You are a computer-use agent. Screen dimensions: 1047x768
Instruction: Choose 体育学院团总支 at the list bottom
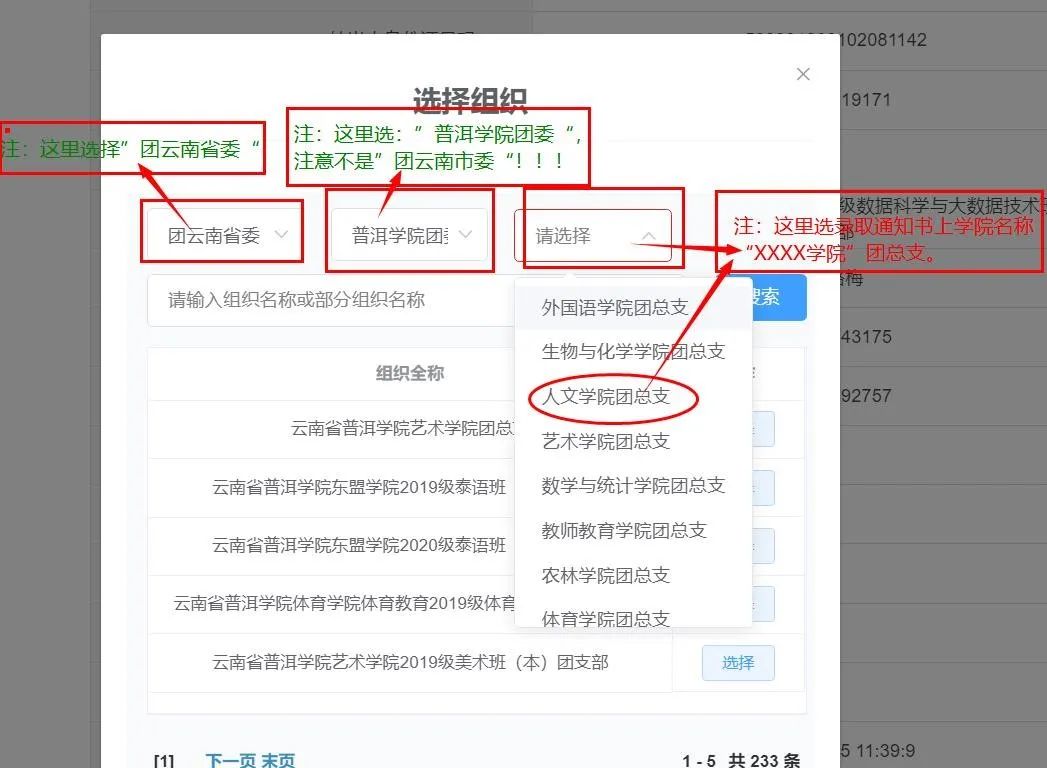pos(605,618)
